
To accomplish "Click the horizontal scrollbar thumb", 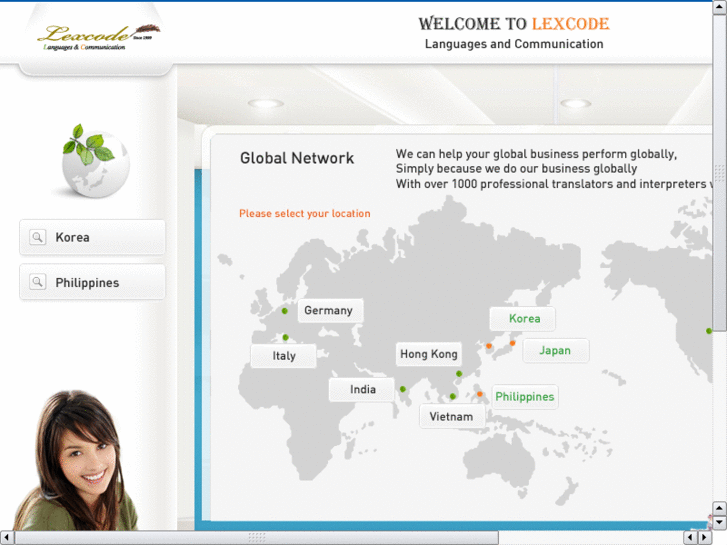I will [x=256, y=538].
